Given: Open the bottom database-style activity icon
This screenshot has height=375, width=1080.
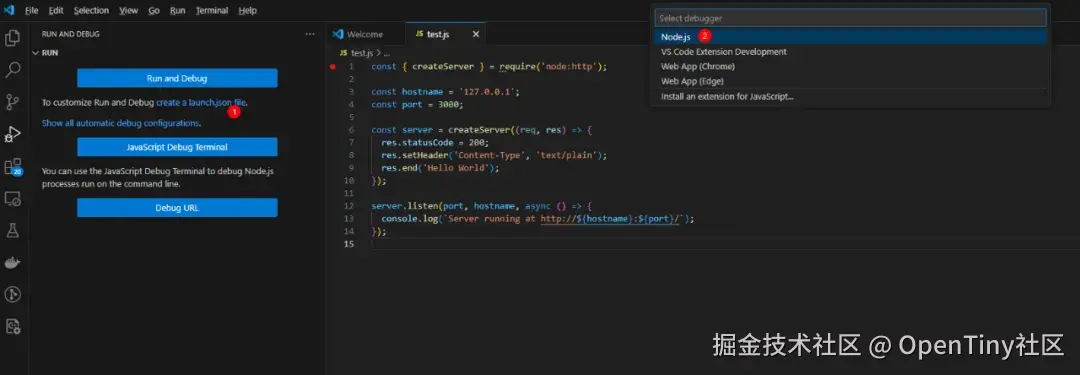Looking at the screenshot, I should [12, 326].
